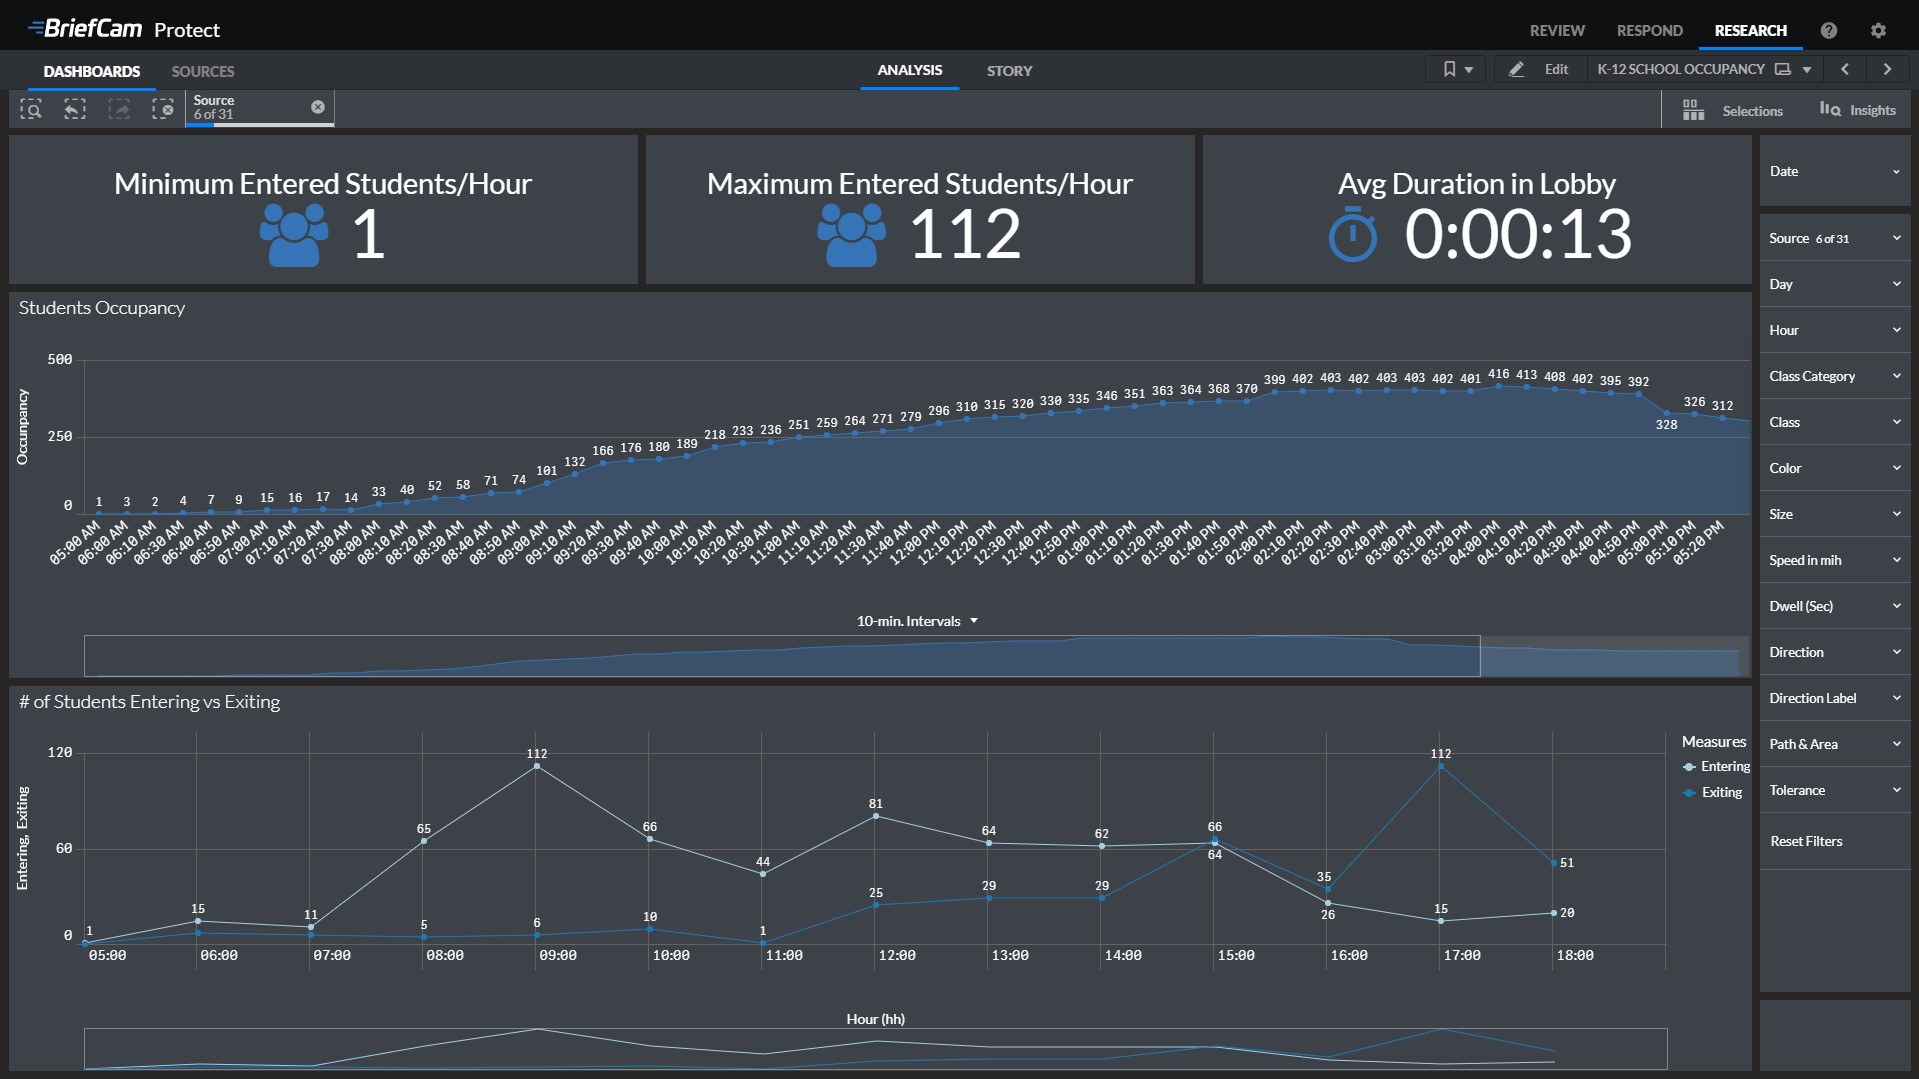
Task: Go to the next sheet arrow
Action: [x=1887, y=69]
